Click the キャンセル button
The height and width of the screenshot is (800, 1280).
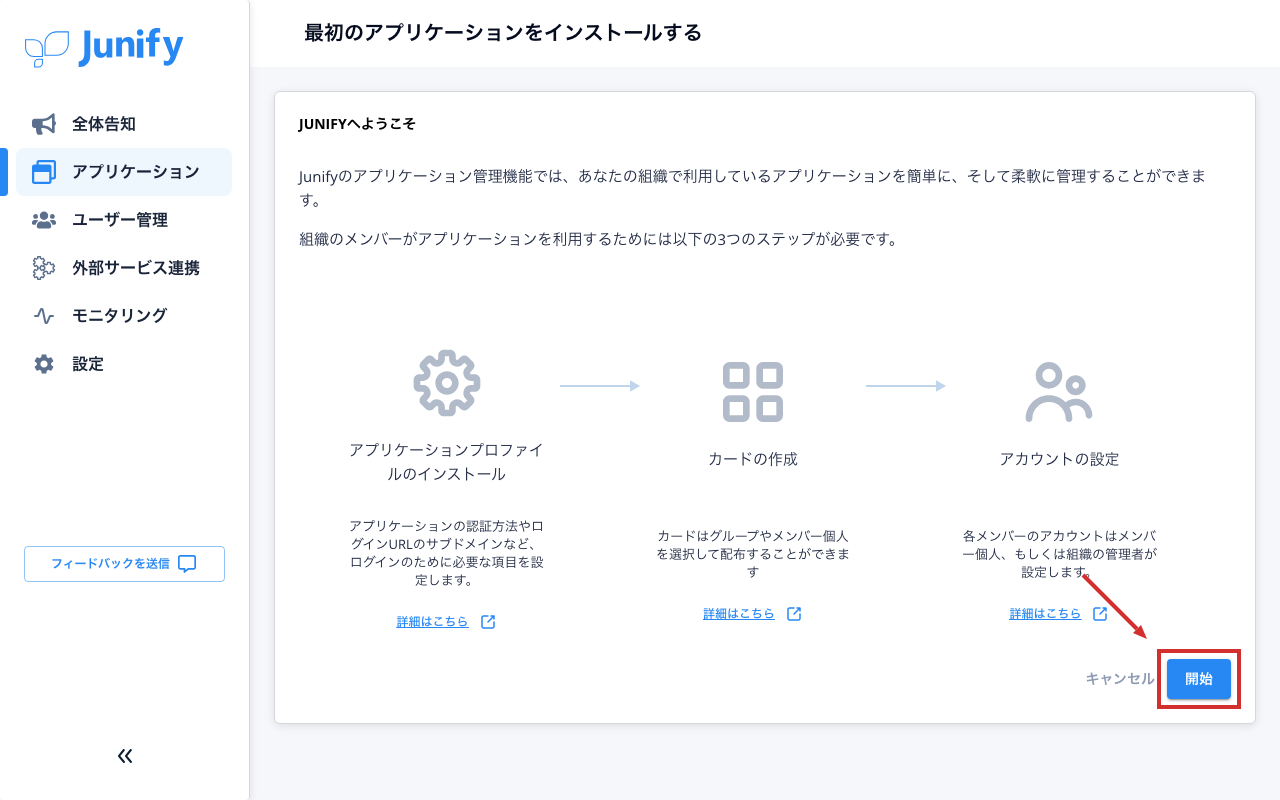(x=1120, y=679)
